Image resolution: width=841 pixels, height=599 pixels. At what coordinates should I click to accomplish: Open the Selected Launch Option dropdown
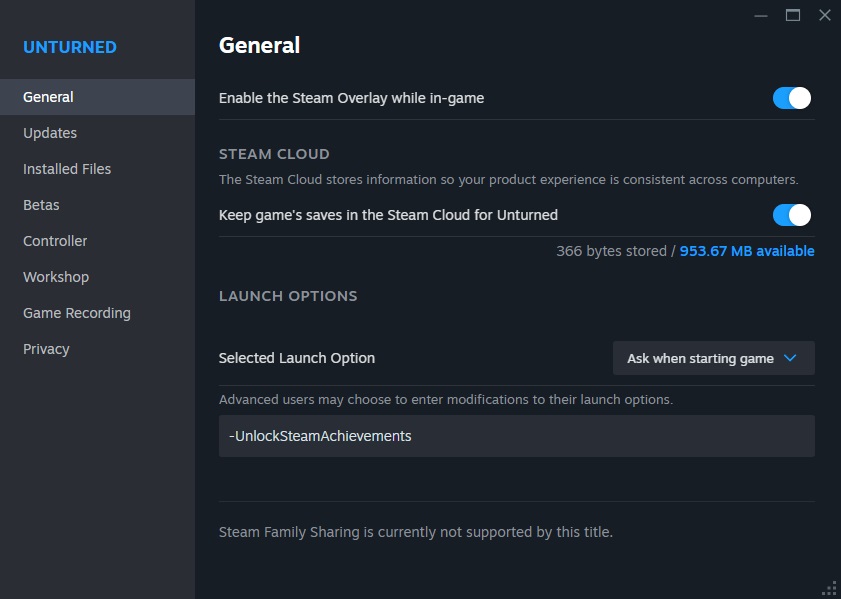(713, 358)
